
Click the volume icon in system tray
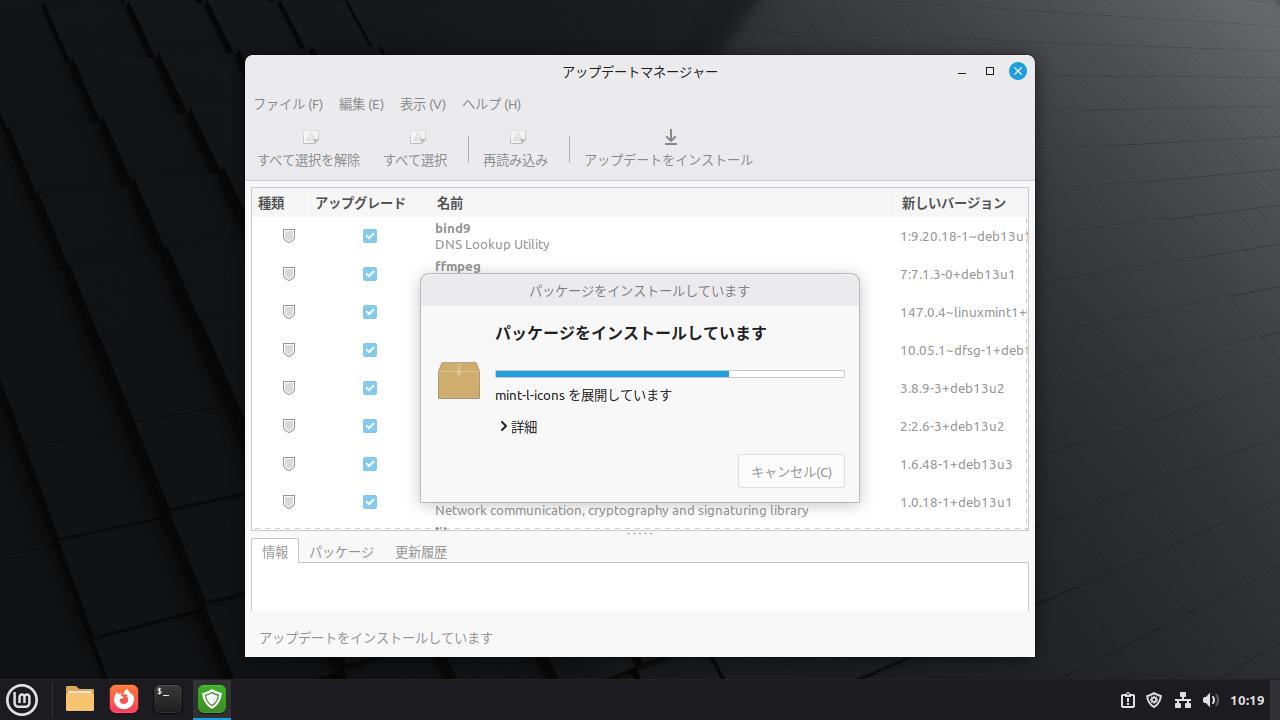click(x=1210, y=700)
